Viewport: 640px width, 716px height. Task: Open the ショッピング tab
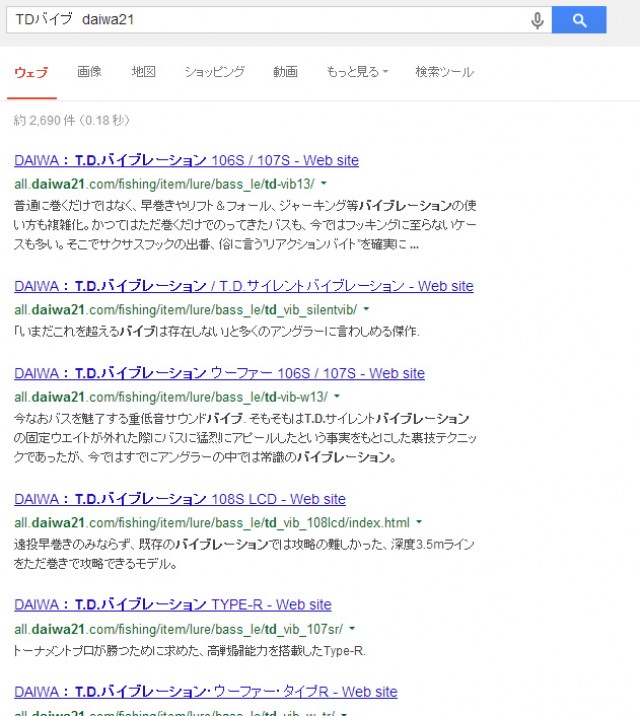[x=215, y=72]
